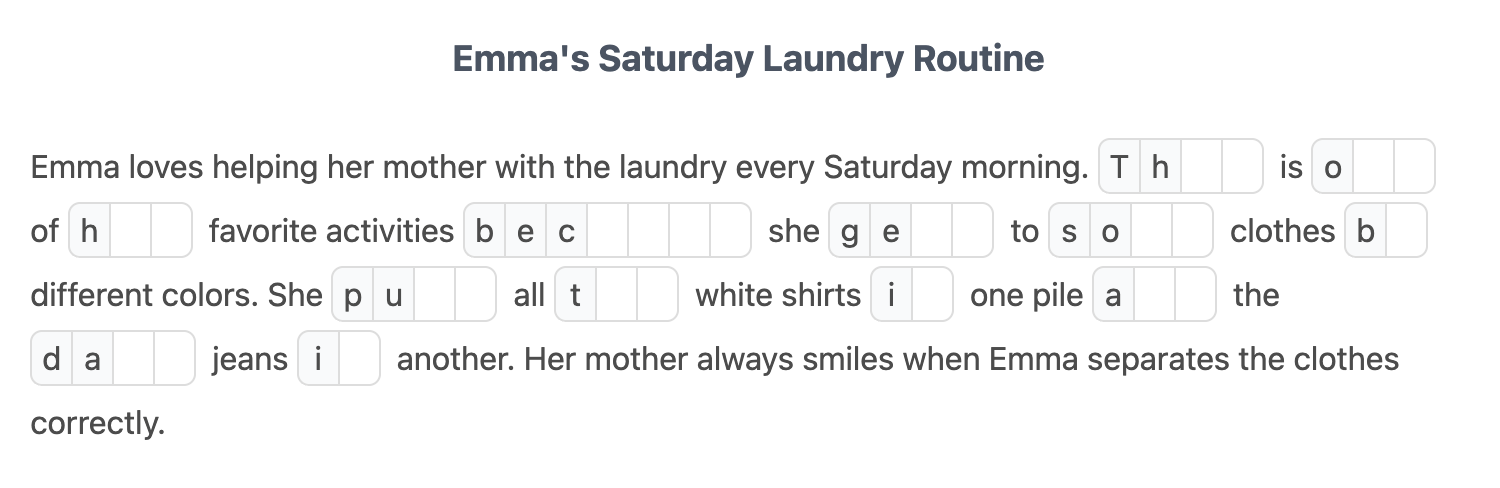Click first blank box after "a" following "one pile"

[1154, 295]
